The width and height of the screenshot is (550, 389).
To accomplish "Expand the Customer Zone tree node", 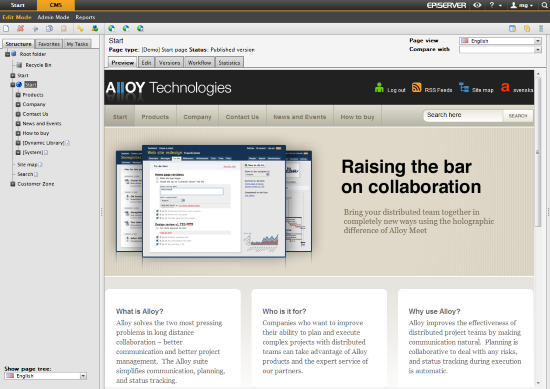I will pos(13,184).
